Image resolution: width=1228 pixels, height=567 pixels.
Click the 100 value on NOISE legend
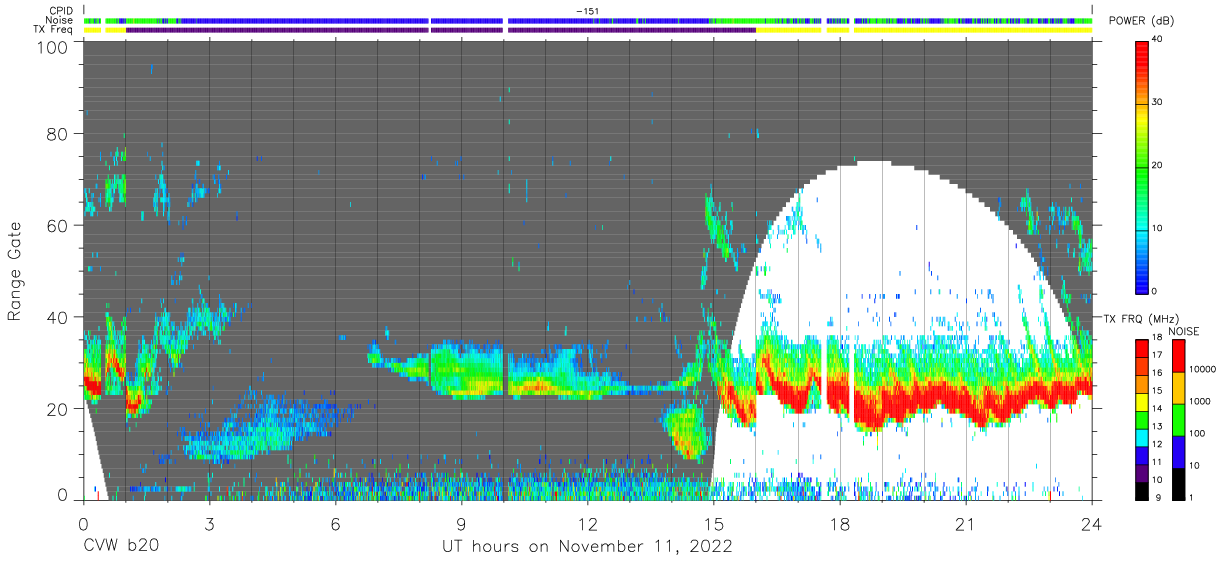click(1199, 434)
